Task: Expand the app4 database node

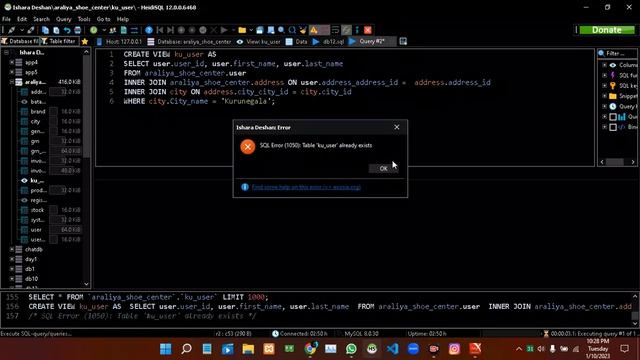Action: pyautogui.click(x=12, y=62)
